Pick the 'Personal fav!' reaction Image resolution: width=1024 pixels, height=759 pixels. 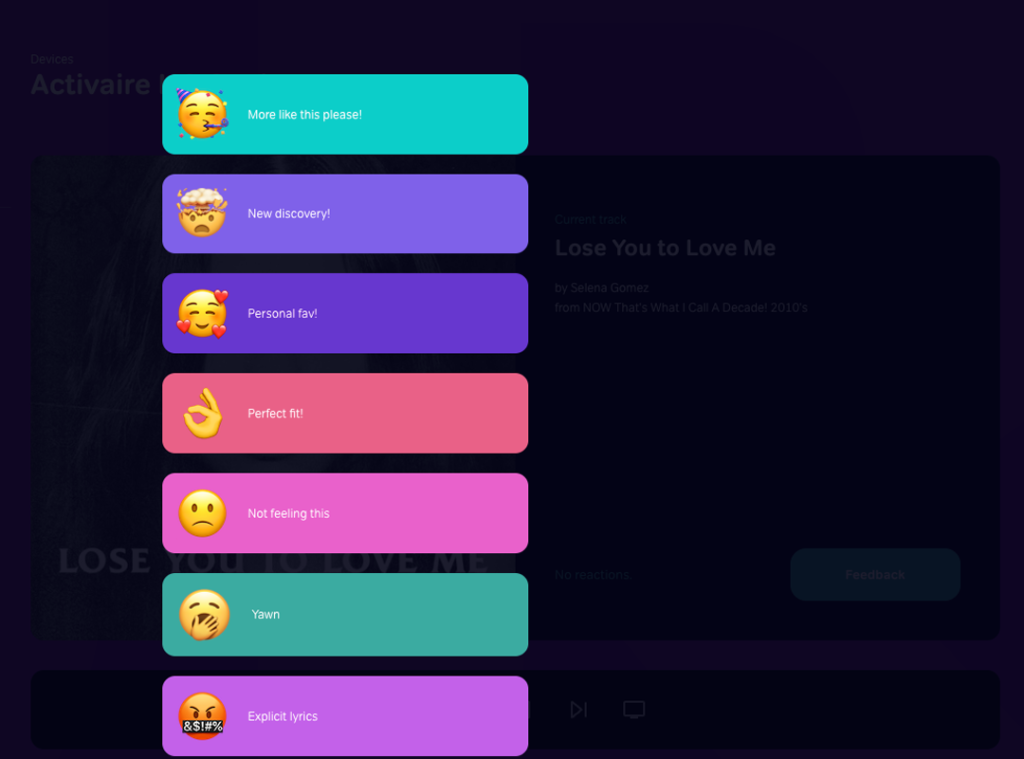345,314
